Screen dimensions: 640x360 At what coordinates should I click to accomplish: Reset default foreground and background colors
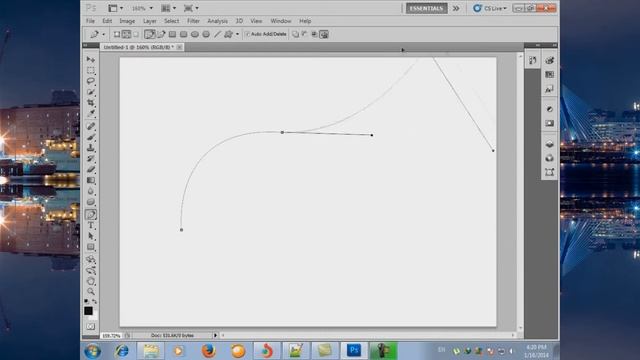click(x=86, y=302)
